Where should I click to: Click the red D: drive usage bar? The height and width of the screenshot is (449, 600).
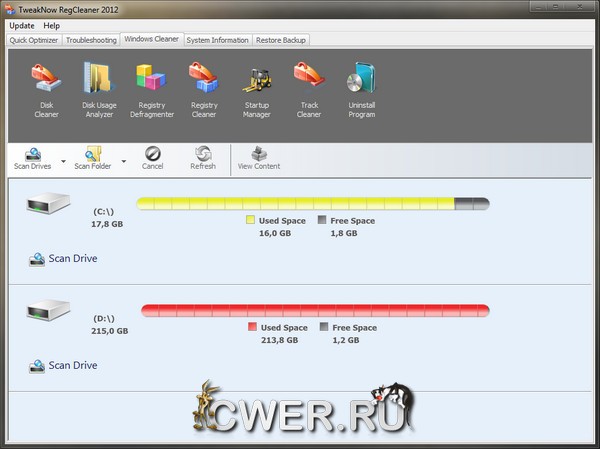pos(315,310)
